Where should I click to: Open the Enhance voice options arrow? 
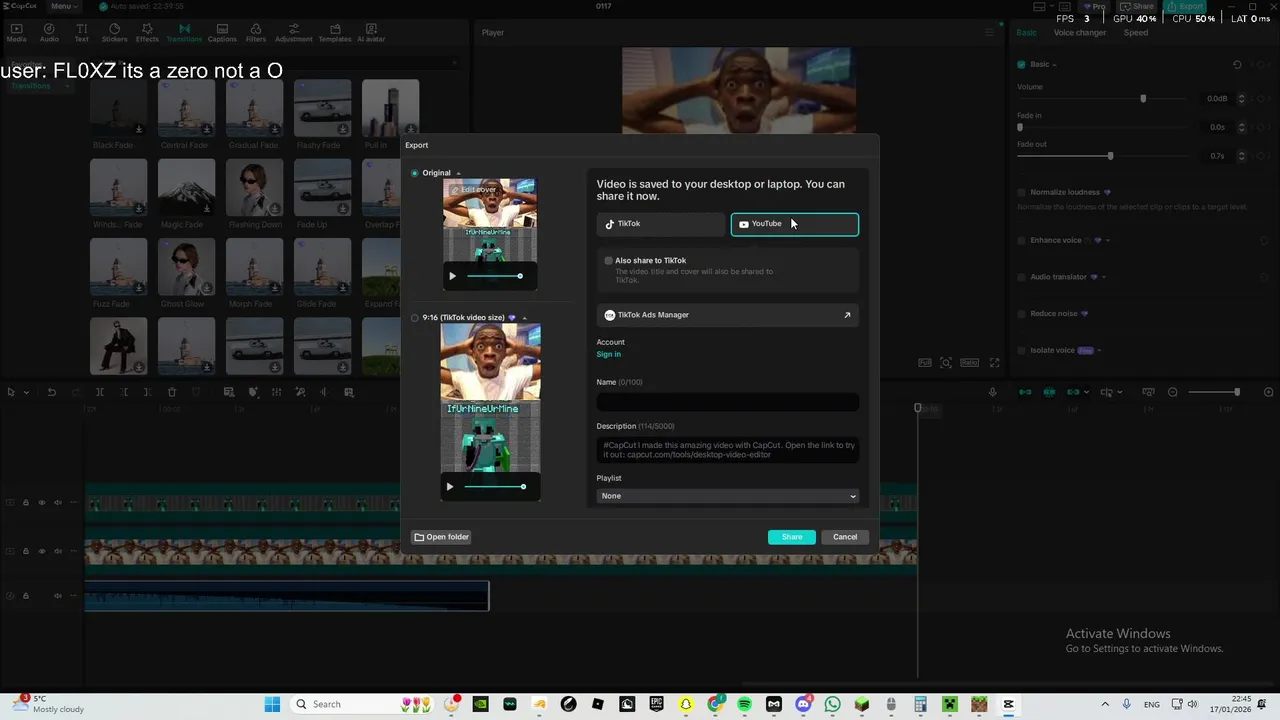coord(1108,240)
